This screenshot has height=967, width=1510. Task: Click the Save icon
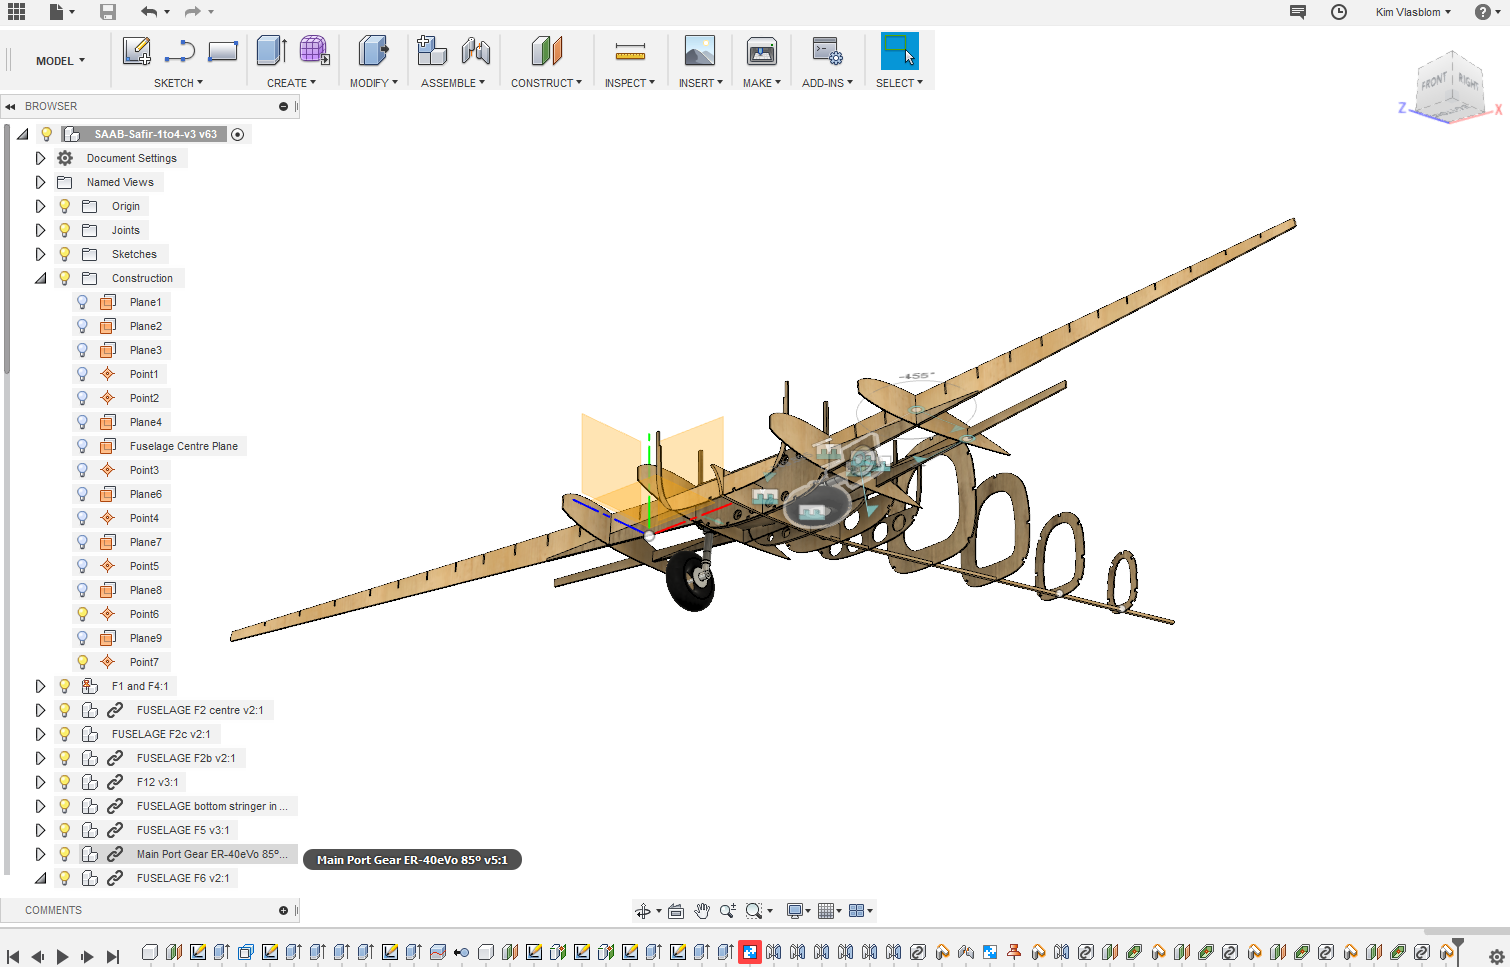(x=108, y=12)
